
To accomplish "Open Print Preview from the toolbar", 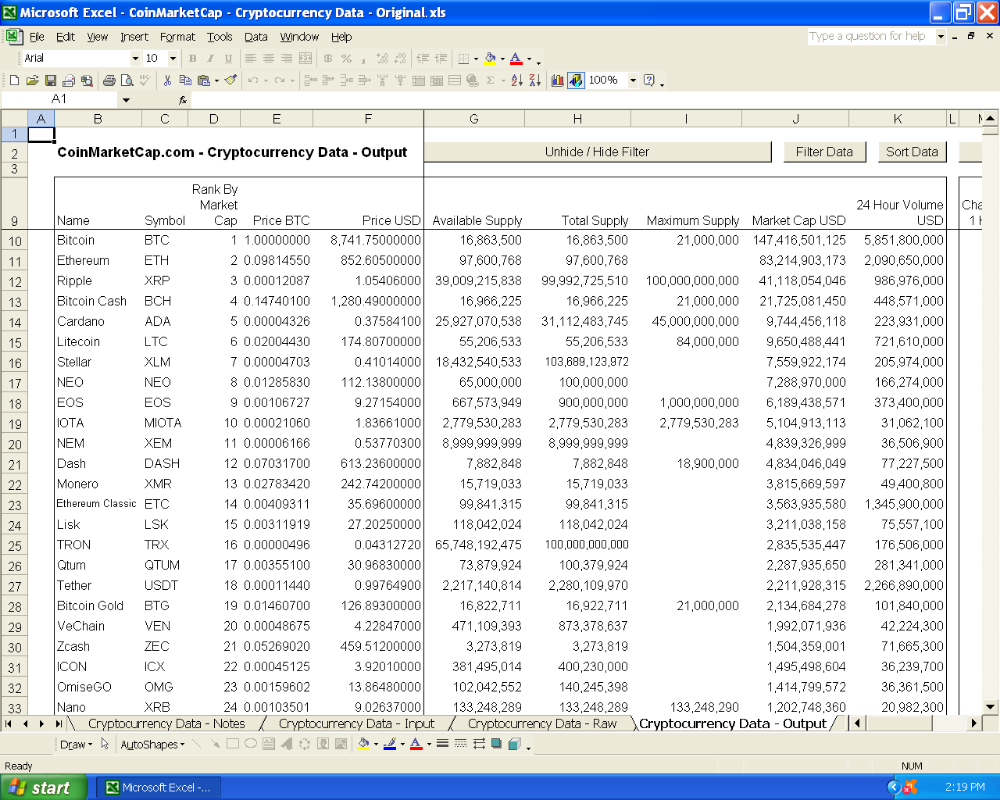I will coord(127,80).
